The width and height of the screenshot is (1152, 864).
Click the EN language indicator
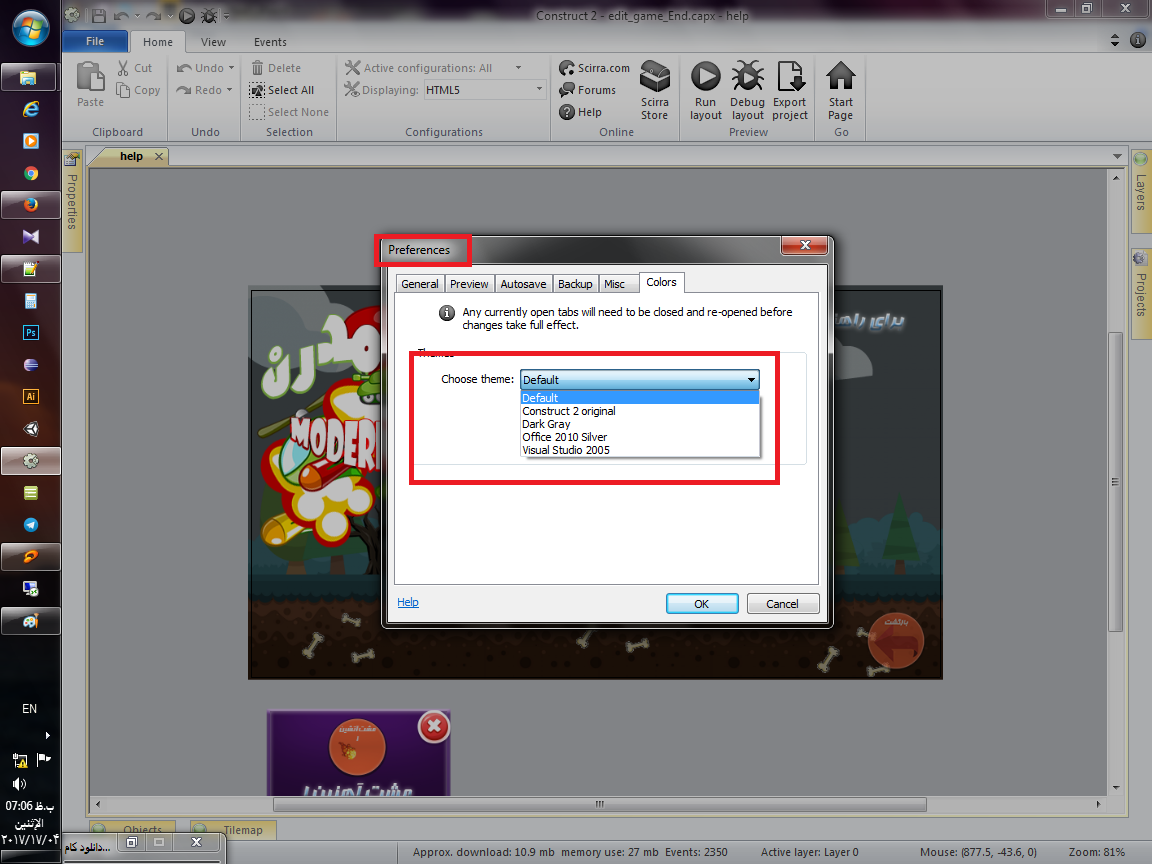tap(29, 708)
